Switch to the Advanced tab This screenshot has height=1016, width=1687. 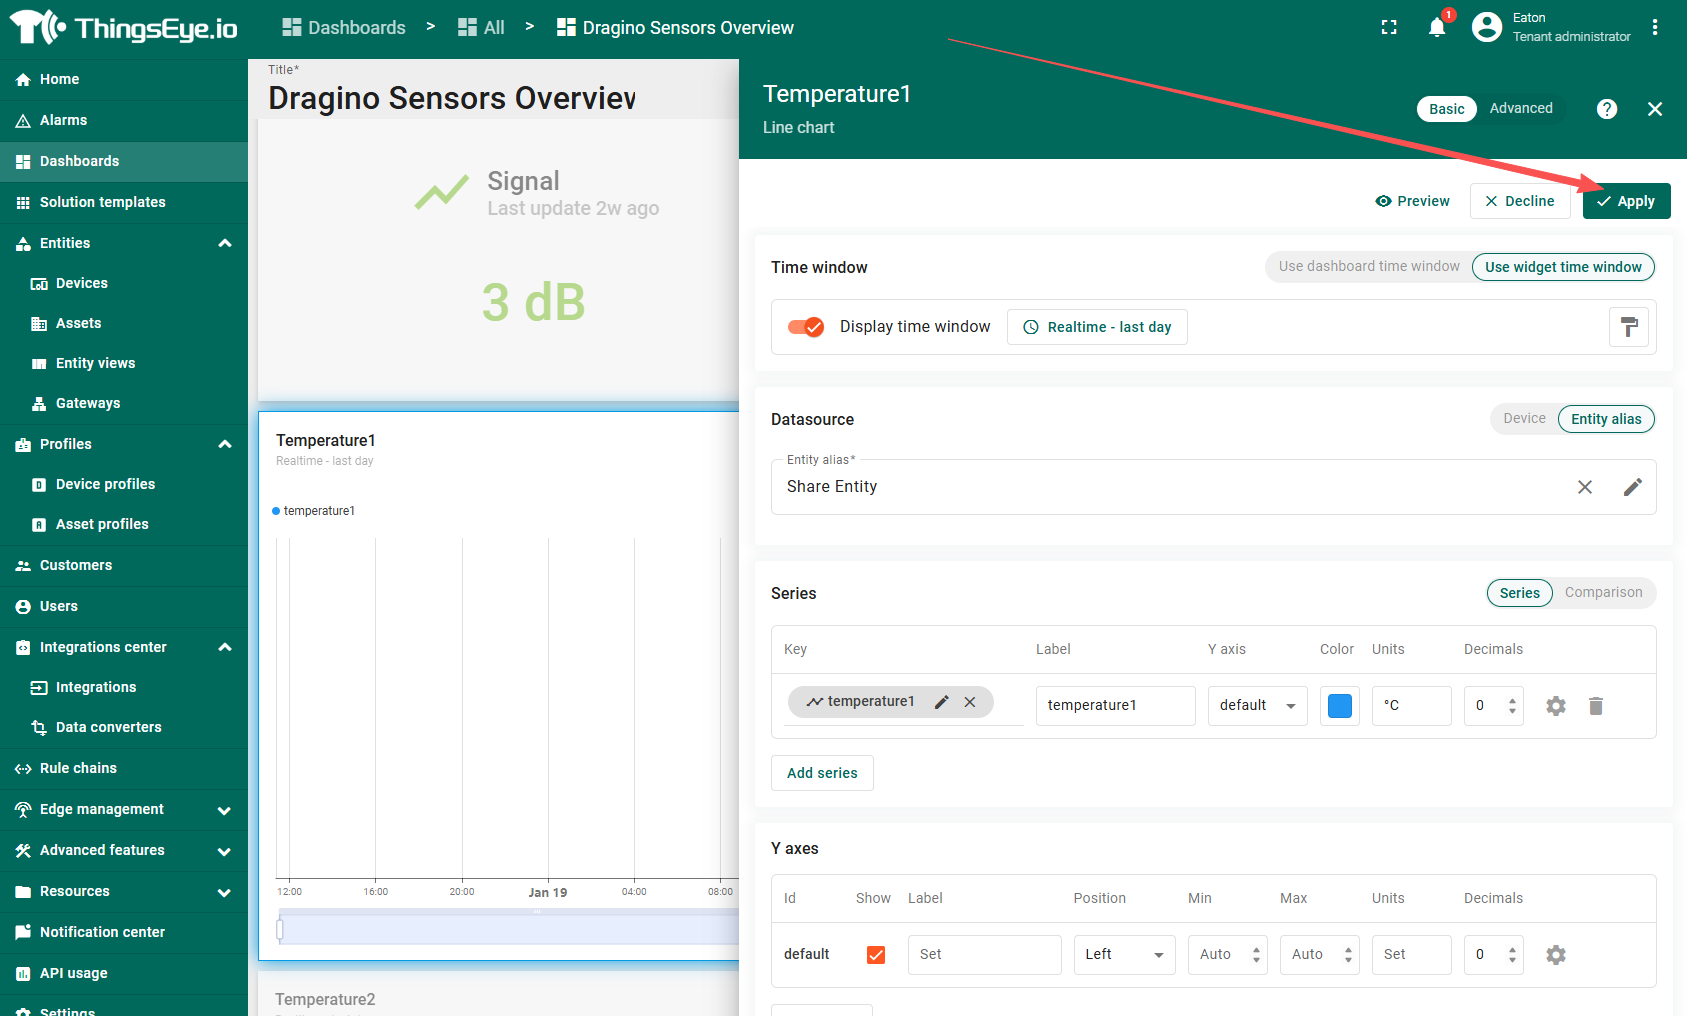coord(1520,109)
